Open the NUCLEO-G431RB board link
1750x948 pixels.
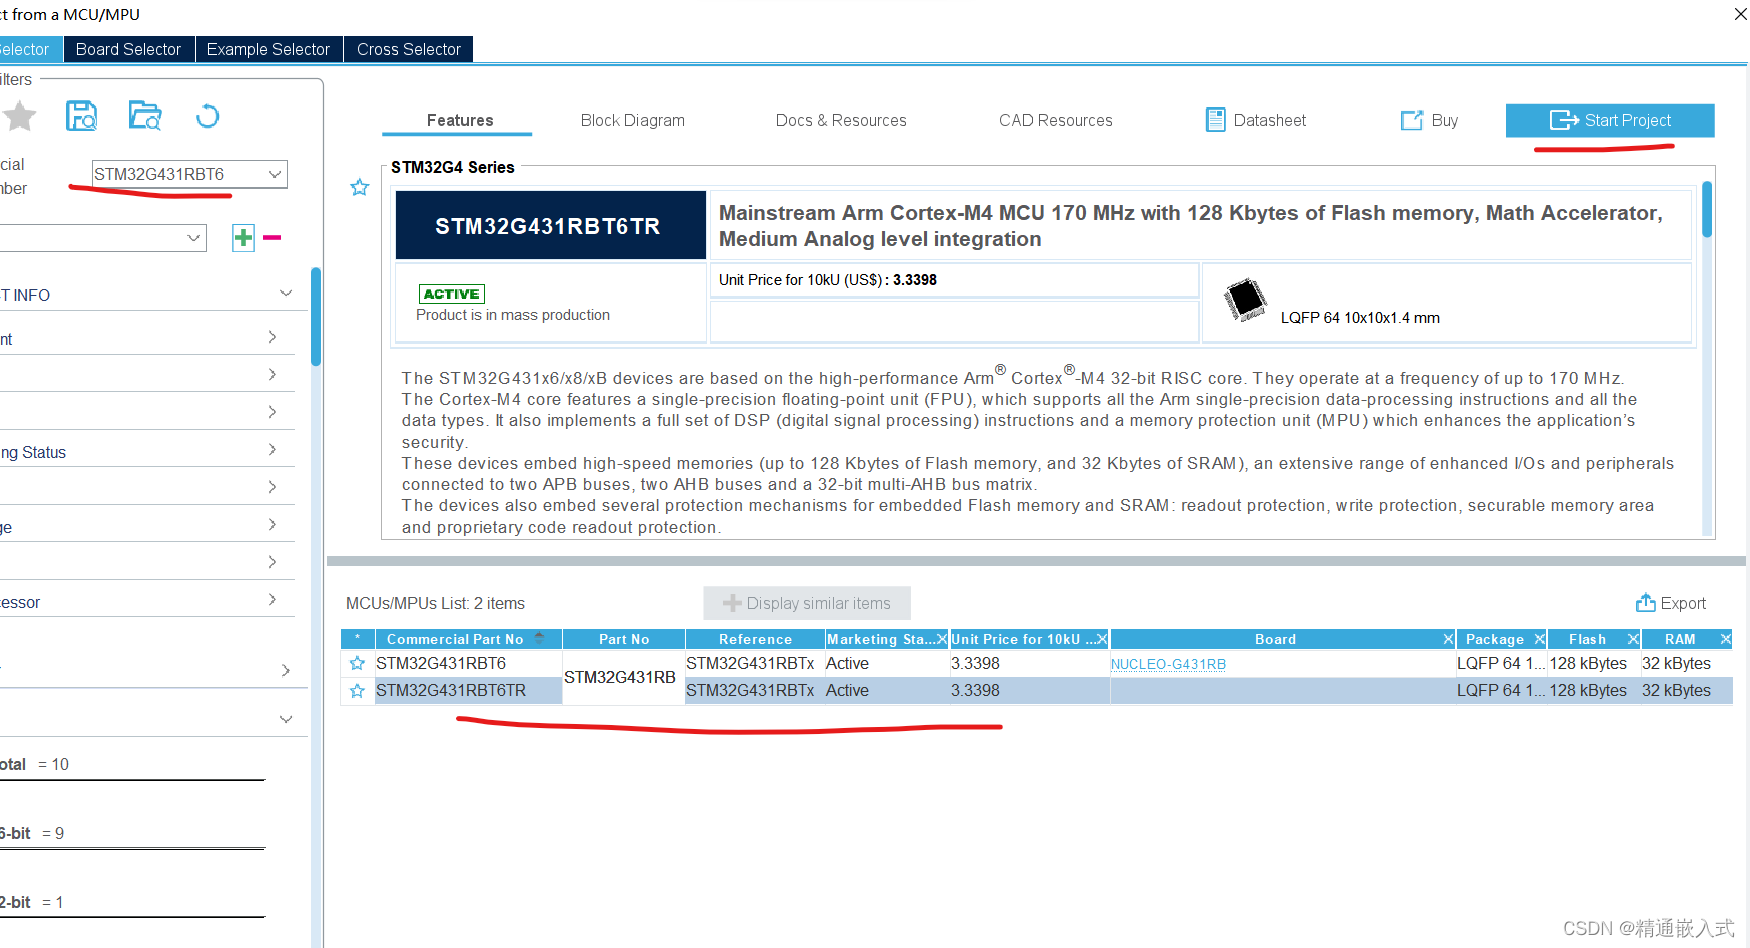(1168, 664)
